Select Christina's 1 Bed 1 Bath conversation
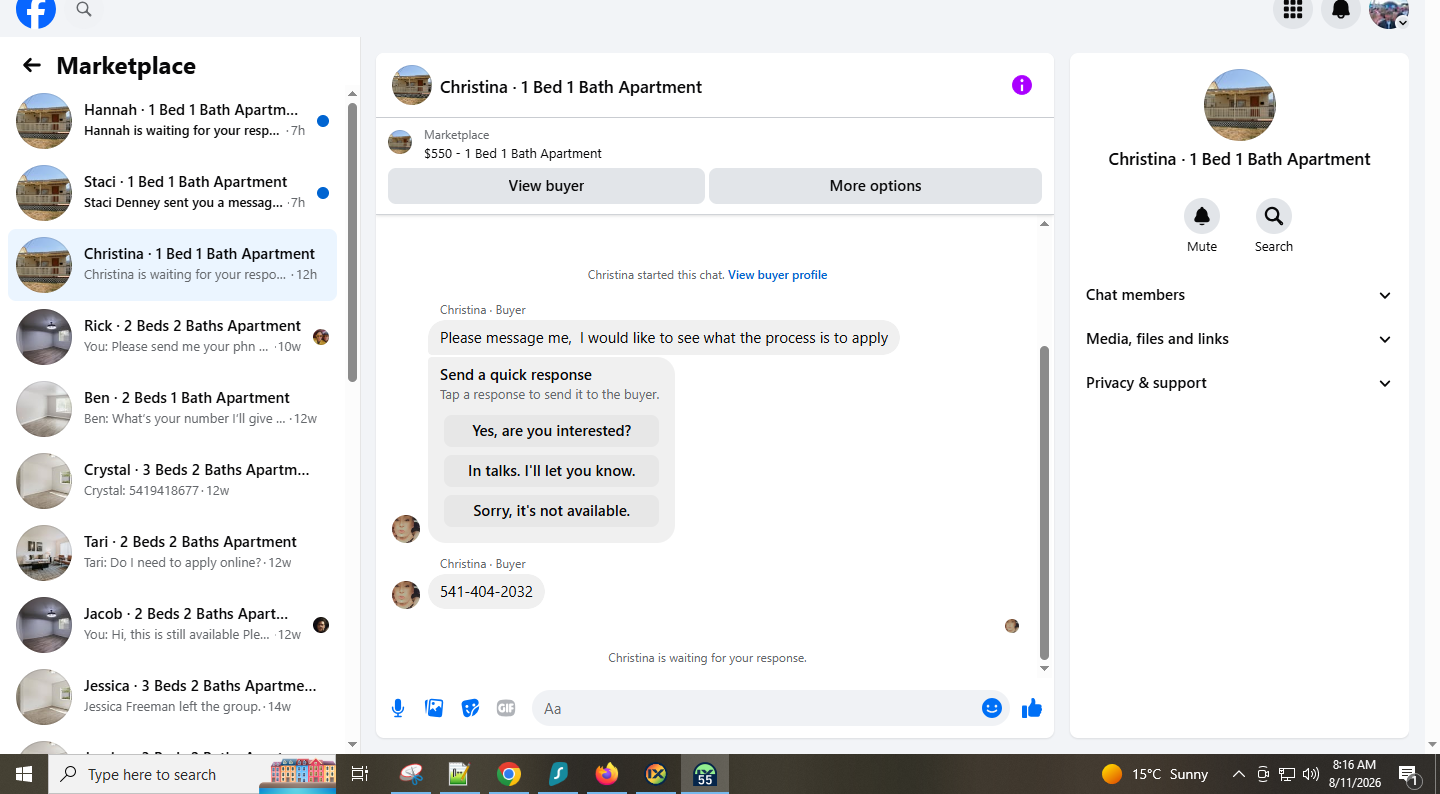This screenshot has width=1440, height=794. coord(172,265)
